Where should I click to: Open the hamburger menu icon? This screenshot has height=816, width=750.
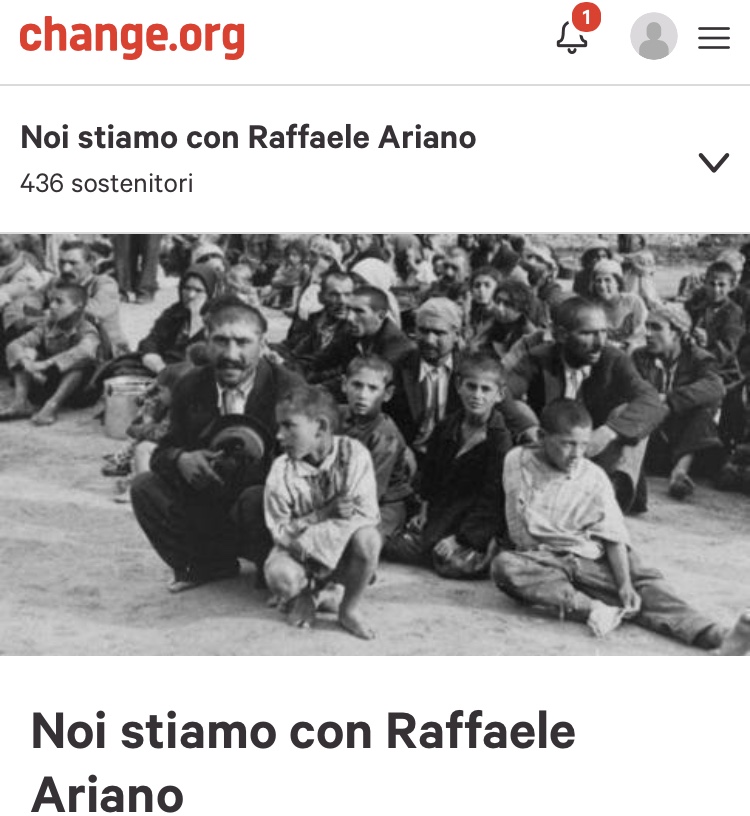point(714,38)
